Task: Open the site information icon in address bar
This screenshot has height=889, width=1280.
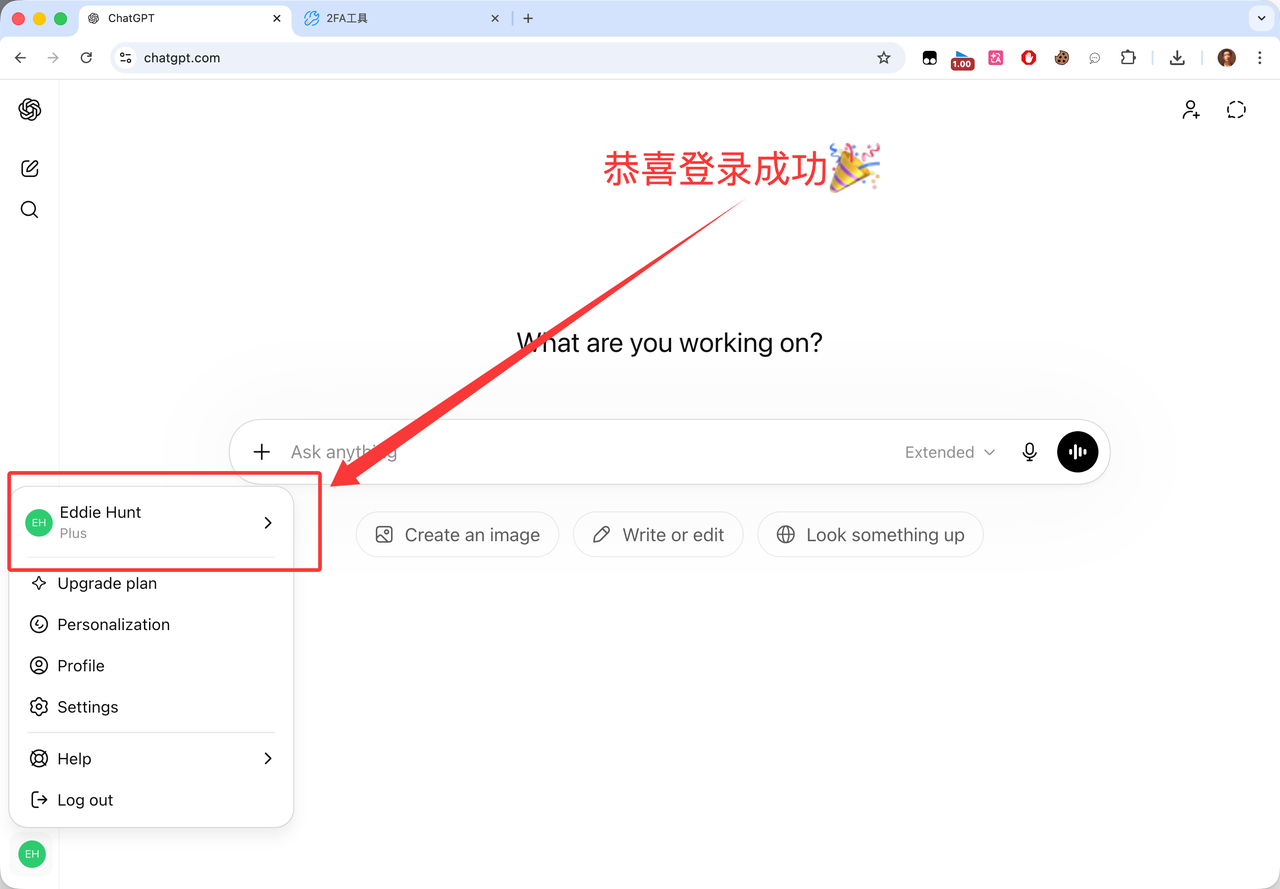Action: [126, 58]
